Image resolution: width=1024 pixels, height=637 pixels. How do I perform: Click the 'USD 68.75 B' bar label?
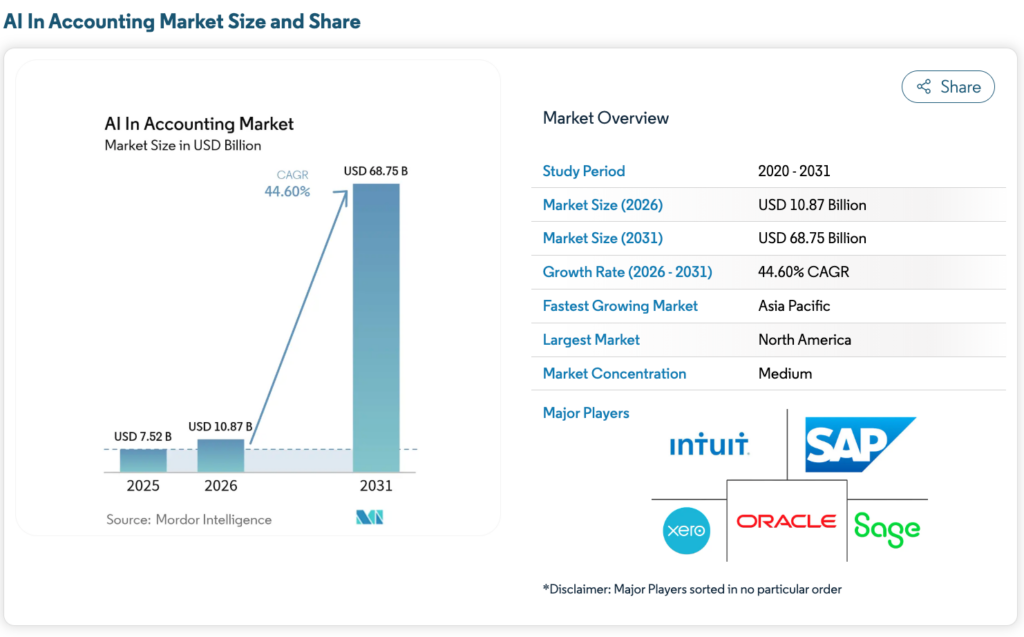click(x=376, y=171)
